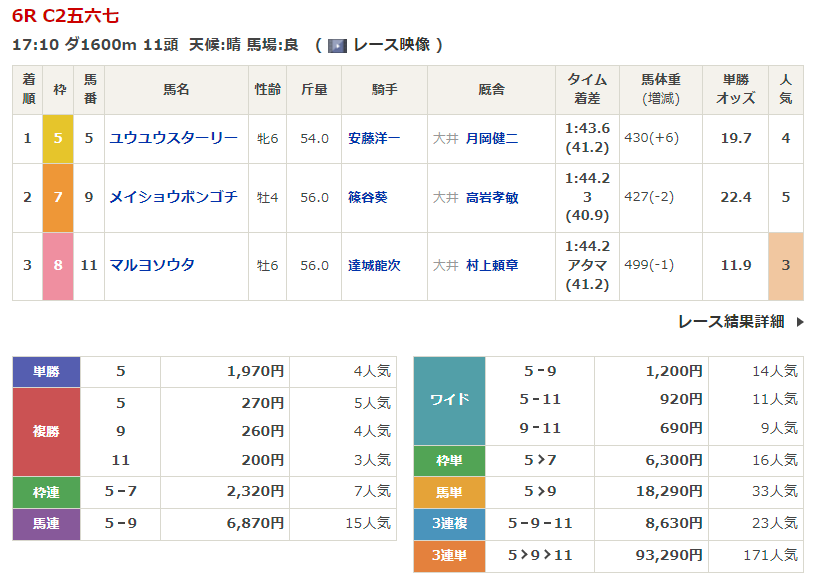The width and height of the screenshot is (818, 583).
Task: Open the レース結果詳細 detailed results link
Action: [x=730, y=322]
